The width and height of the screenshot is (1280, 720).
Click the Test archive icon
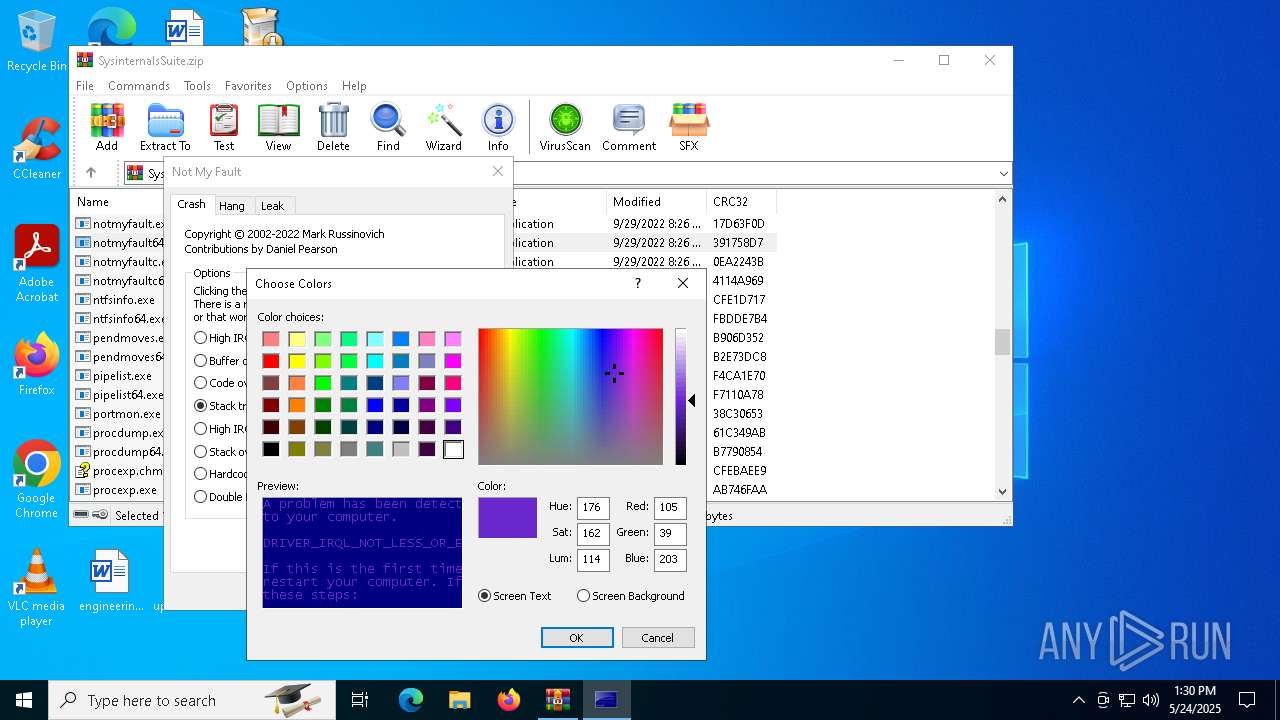coord(224,127)
